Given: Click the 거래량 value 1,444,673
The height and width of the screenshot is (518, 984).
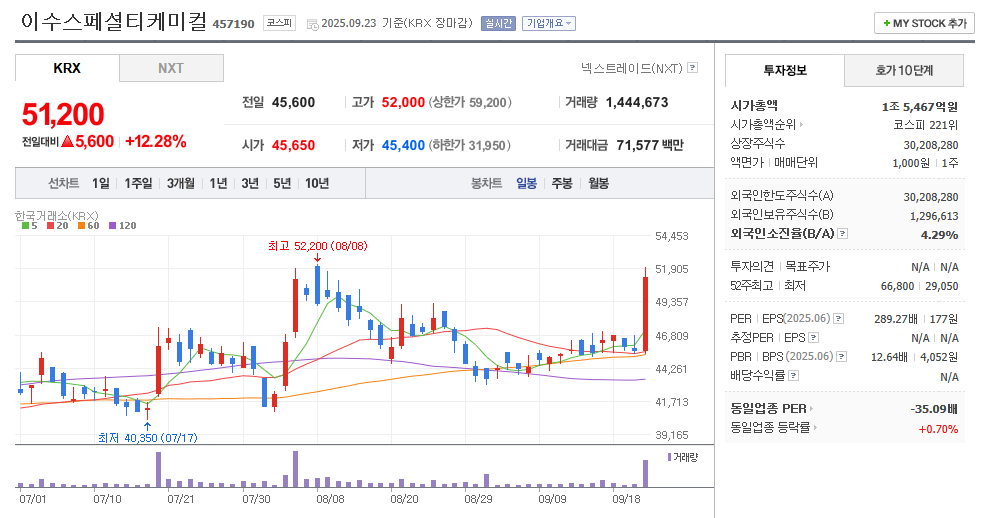Looking at the screenshot, I should [x=637, y=102].
